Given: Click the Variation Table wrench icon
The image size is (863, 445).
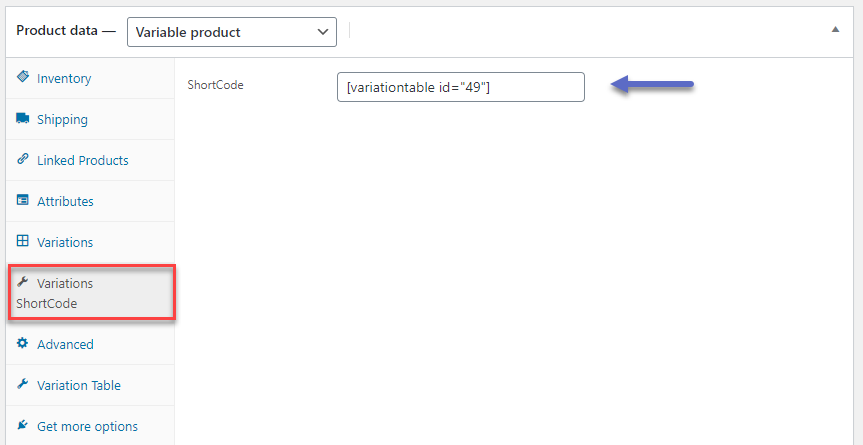Looking at the screenshot, I should tap(23, 384).
